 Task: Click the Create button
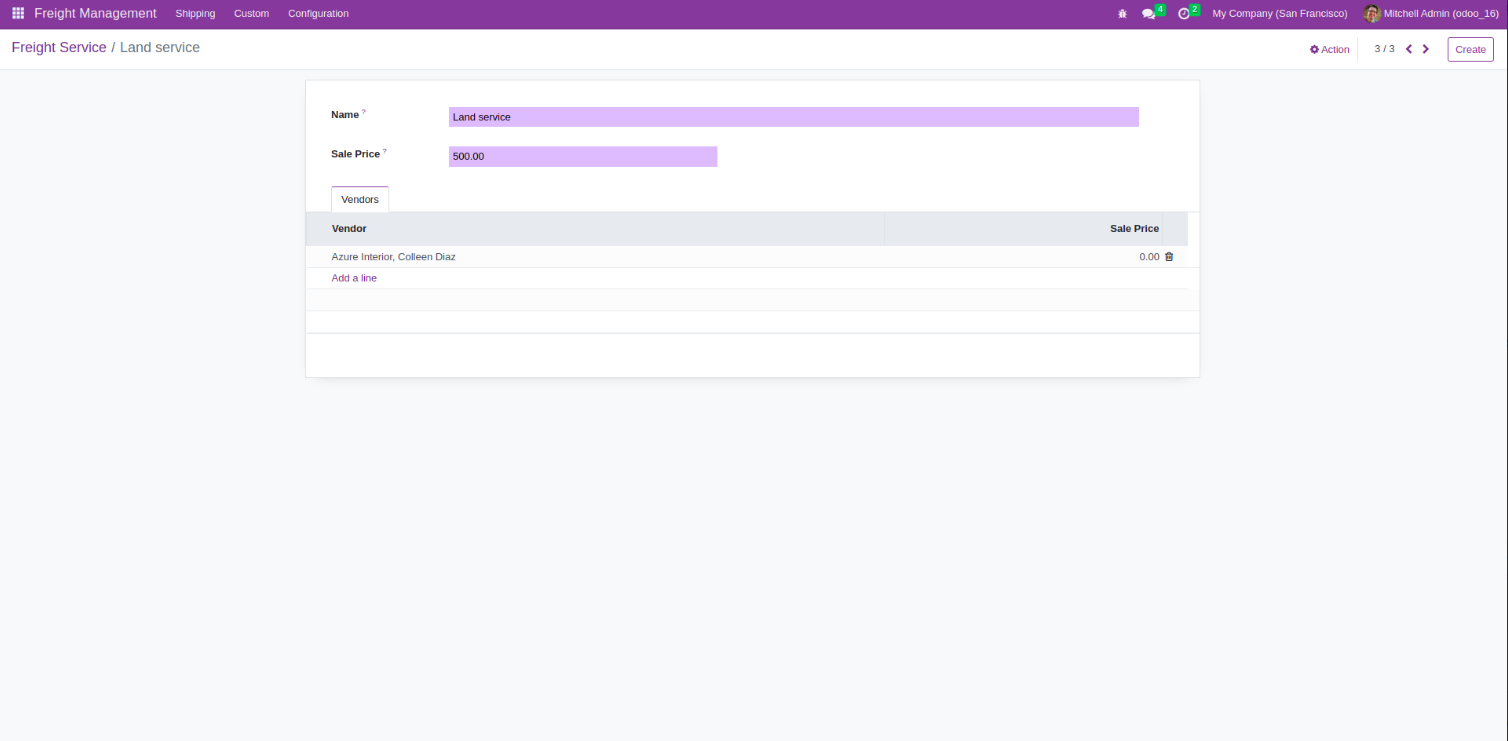click(x=1470, y=49)
